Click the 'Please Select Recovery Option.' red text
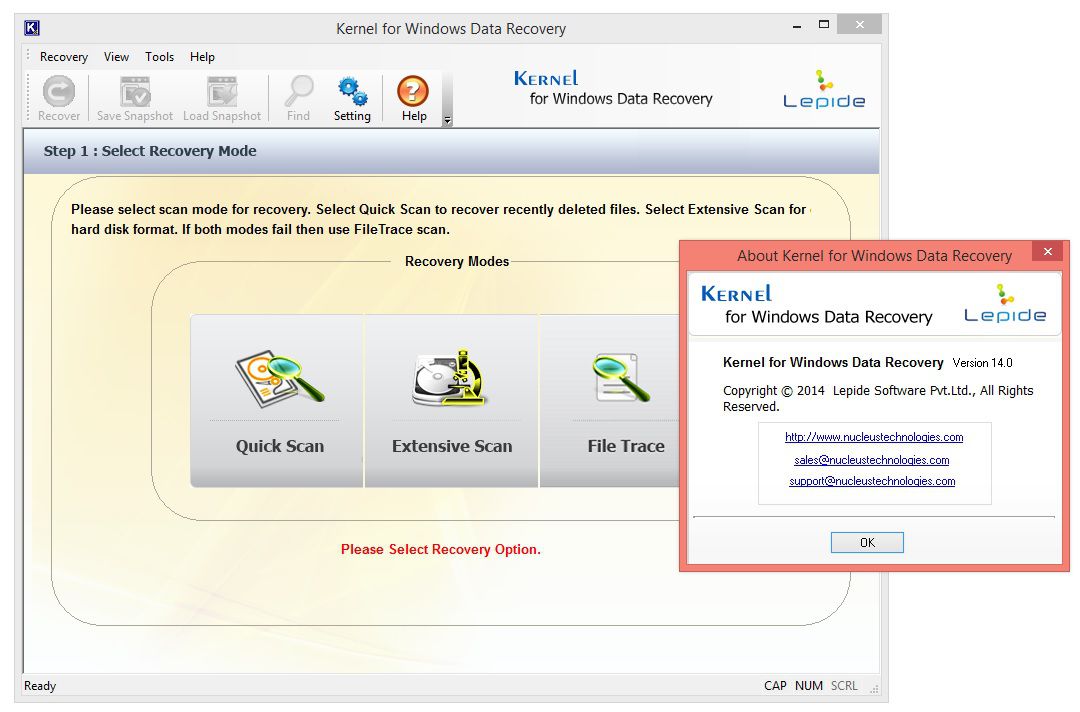Viewport: 1080px width, 712px height. [441, 549]
